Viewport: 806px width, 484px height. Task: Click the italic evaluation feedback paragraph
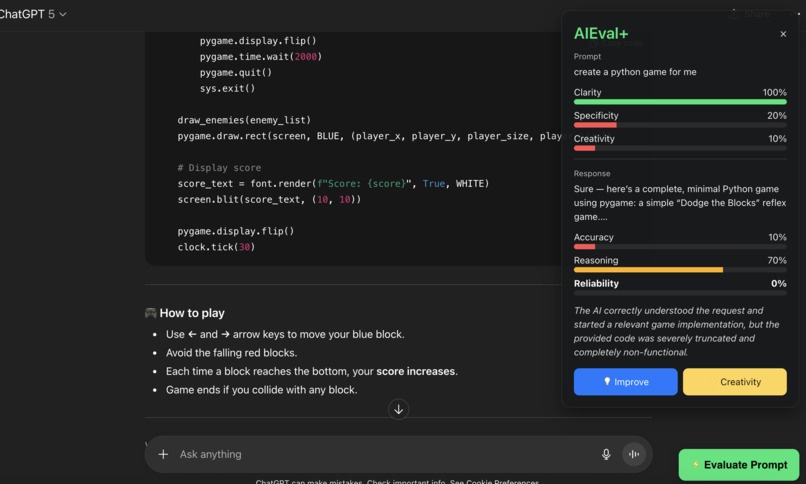676,331
